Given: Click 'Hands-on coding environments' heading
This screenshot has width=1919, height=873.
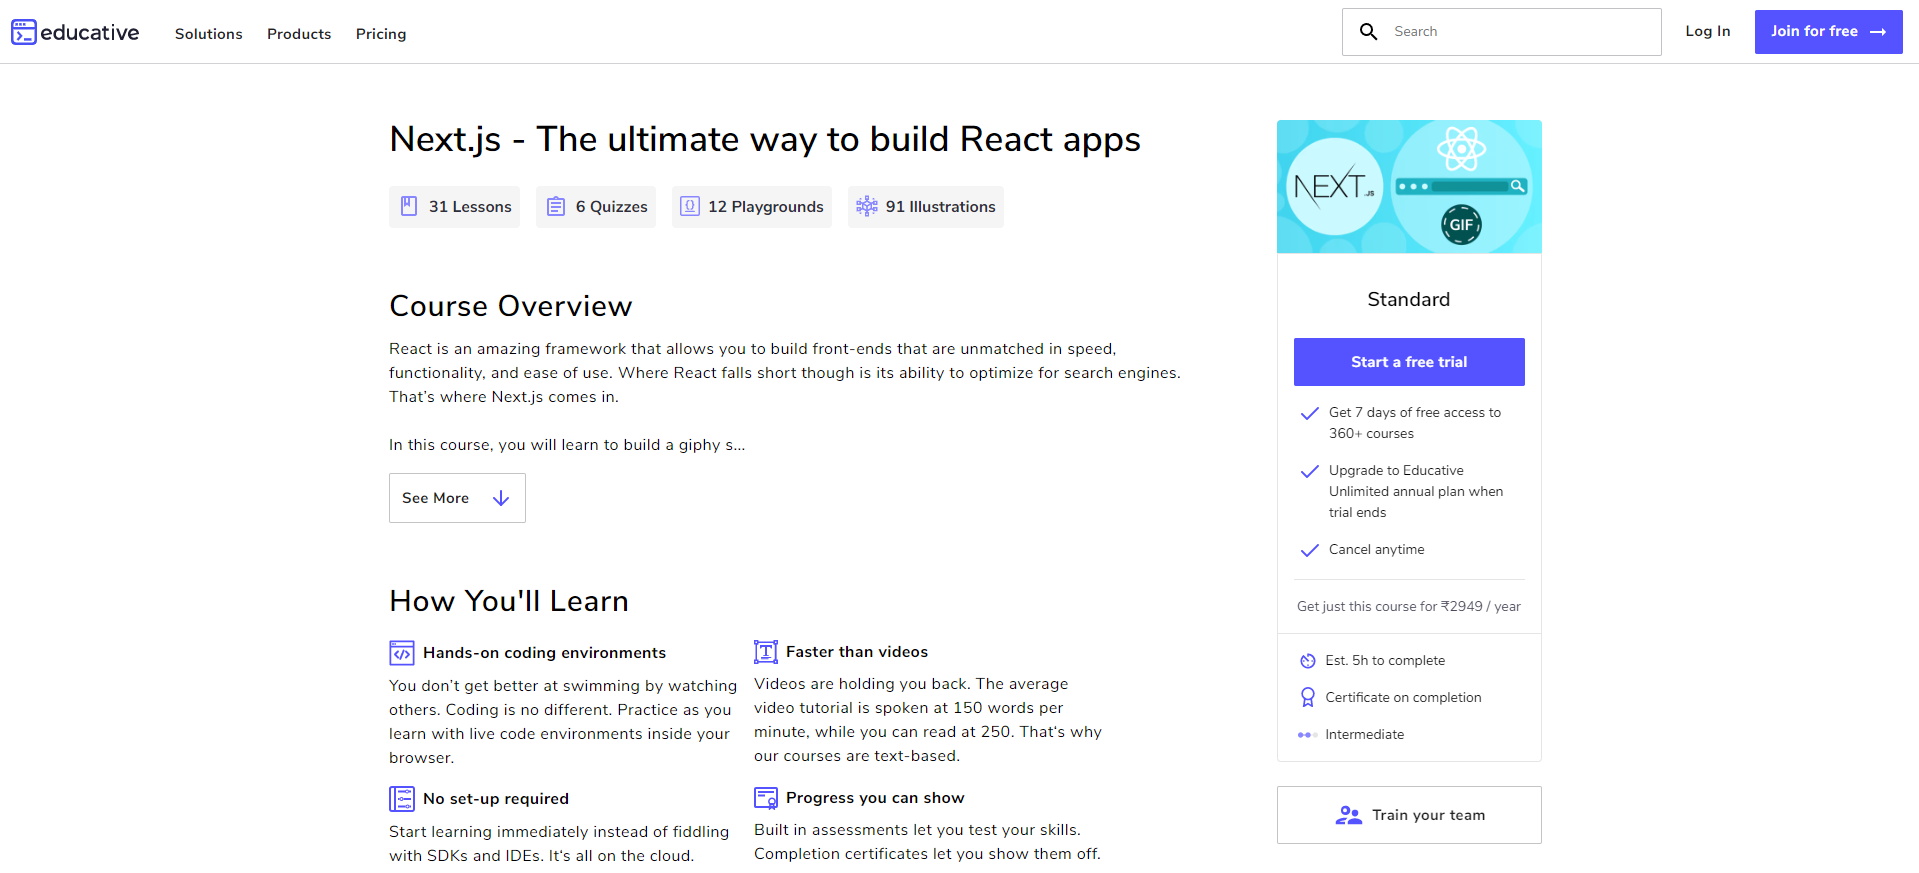Looking at the screenshot, I should pyautogui.click(x=544, y=653).
